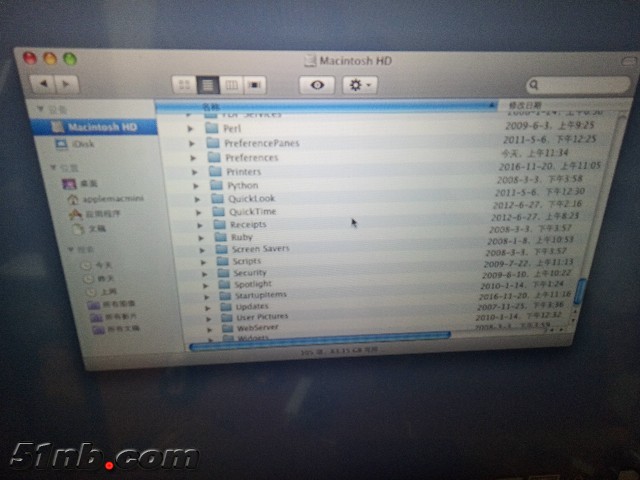Expand the Perl folder disclosure triangle

tap(190, 129)
